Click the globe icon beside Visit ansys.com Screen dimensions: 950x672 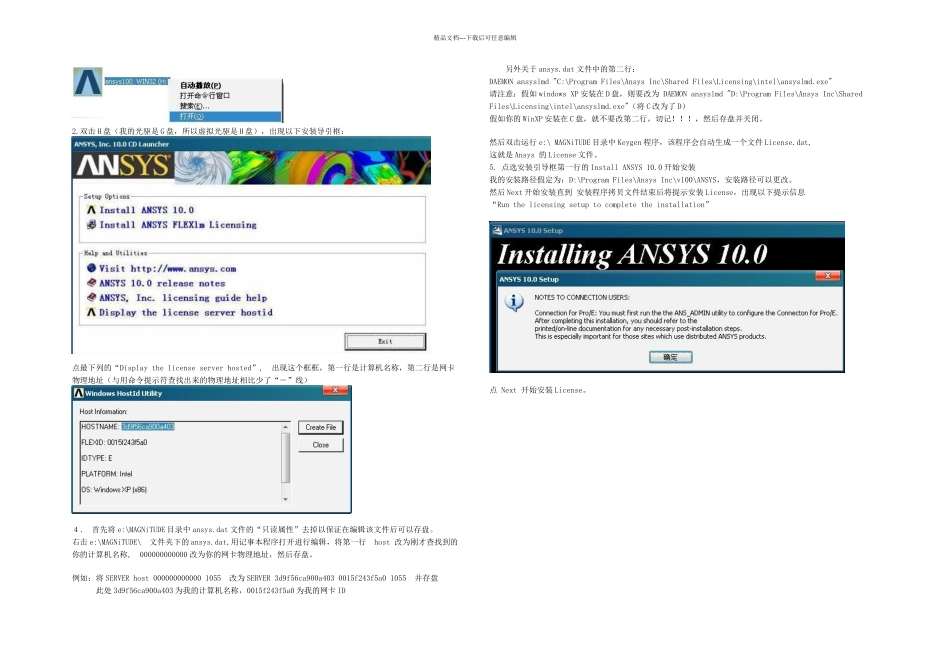[91, 268]
